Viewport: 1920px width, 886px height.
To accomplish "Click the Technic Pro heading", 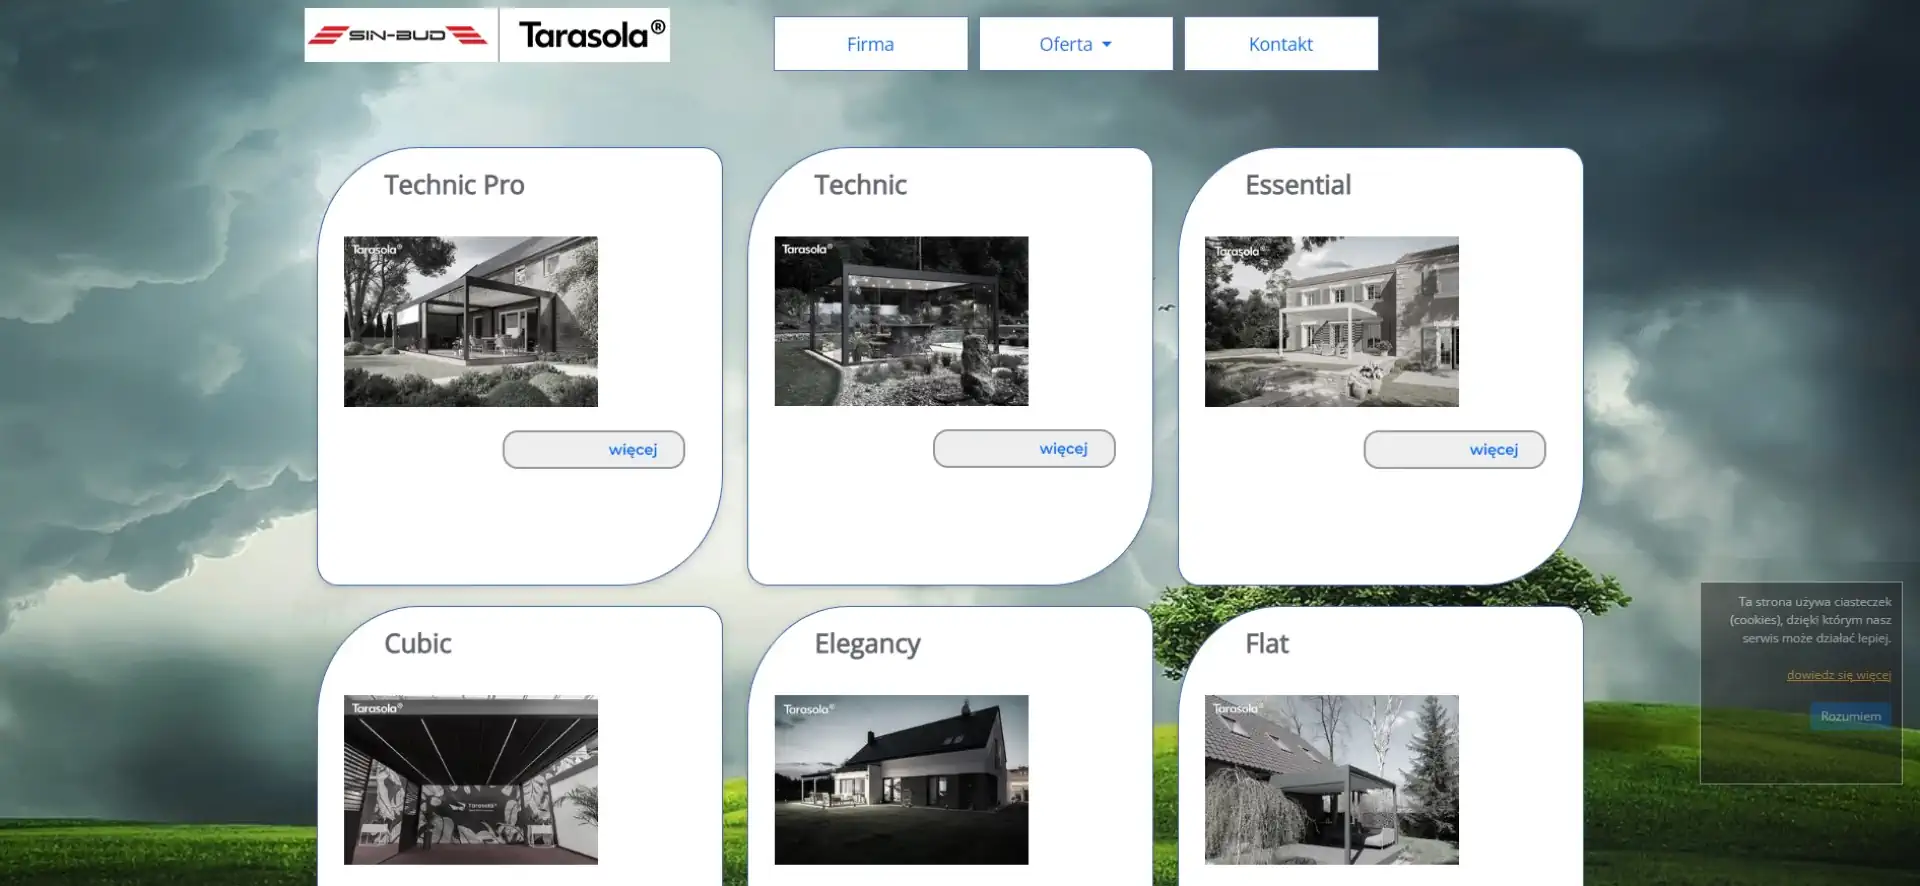I will (x=454, y=185).
